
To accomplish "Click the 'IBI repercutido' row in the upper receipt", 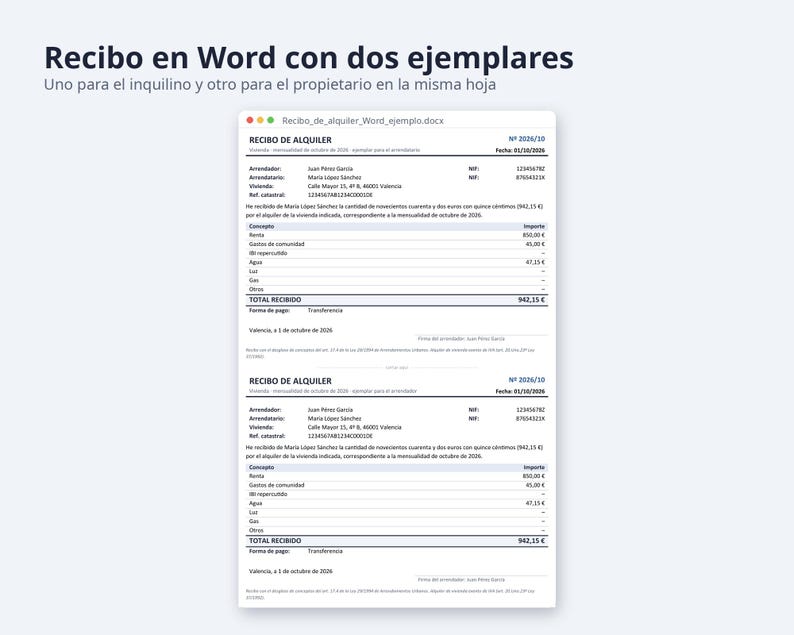I will point(396,253).
